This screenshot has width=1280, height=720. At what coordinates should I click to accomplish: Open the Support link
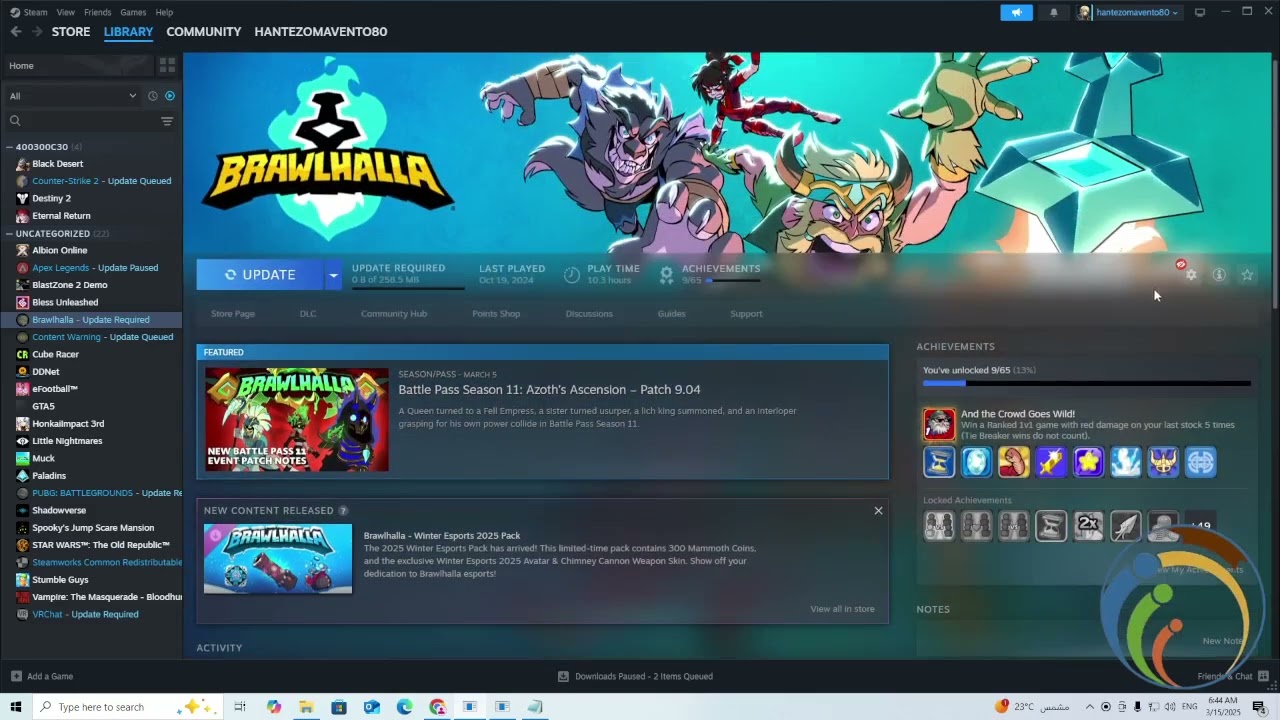tap(746, 314)
